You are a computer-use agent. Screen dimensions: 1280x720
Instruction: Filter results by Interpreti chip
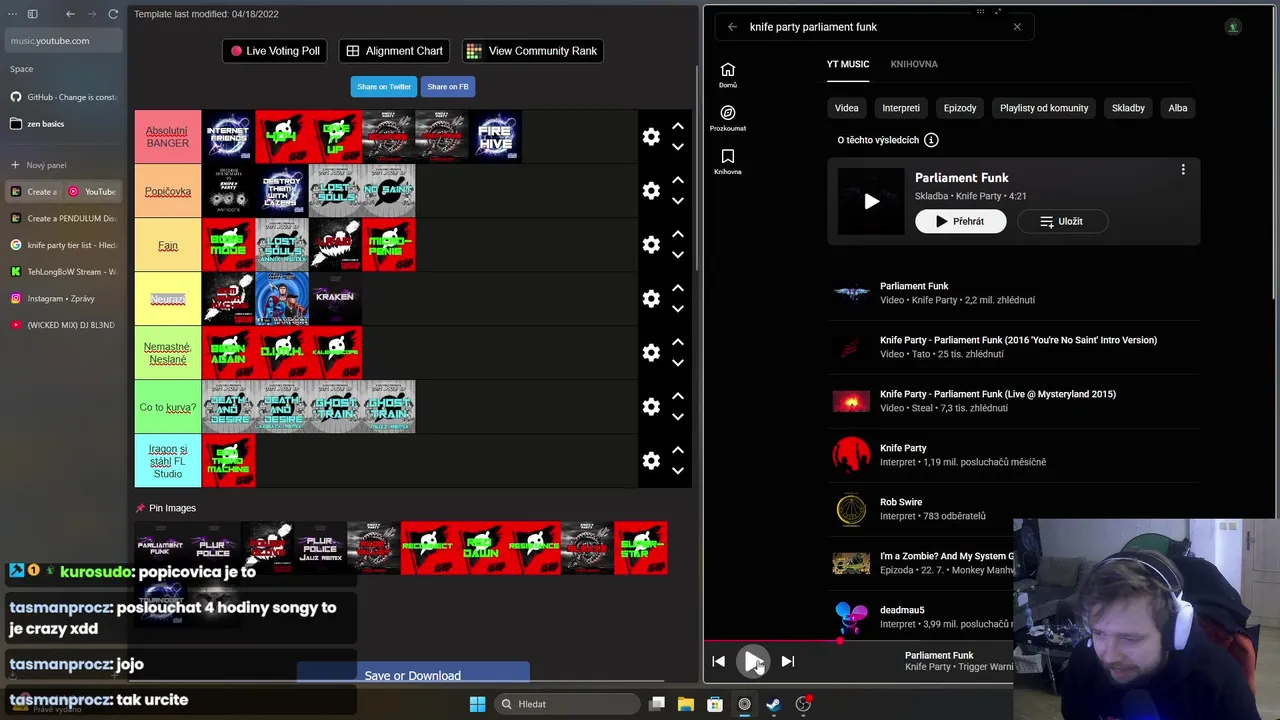pos(901,108)
